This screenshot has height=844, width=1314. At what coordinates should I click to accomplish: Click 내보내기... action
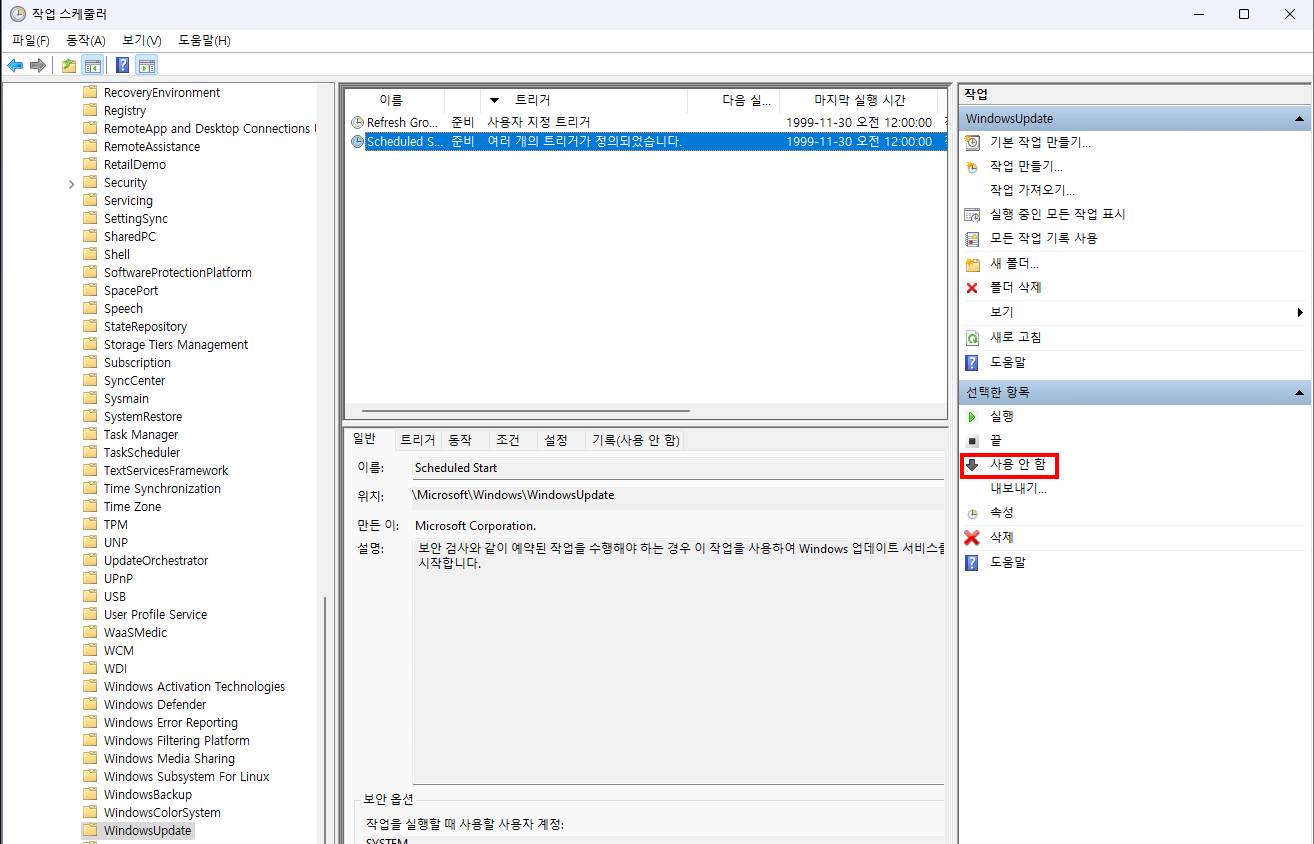pyautogui.click(x=1018, y=489)
